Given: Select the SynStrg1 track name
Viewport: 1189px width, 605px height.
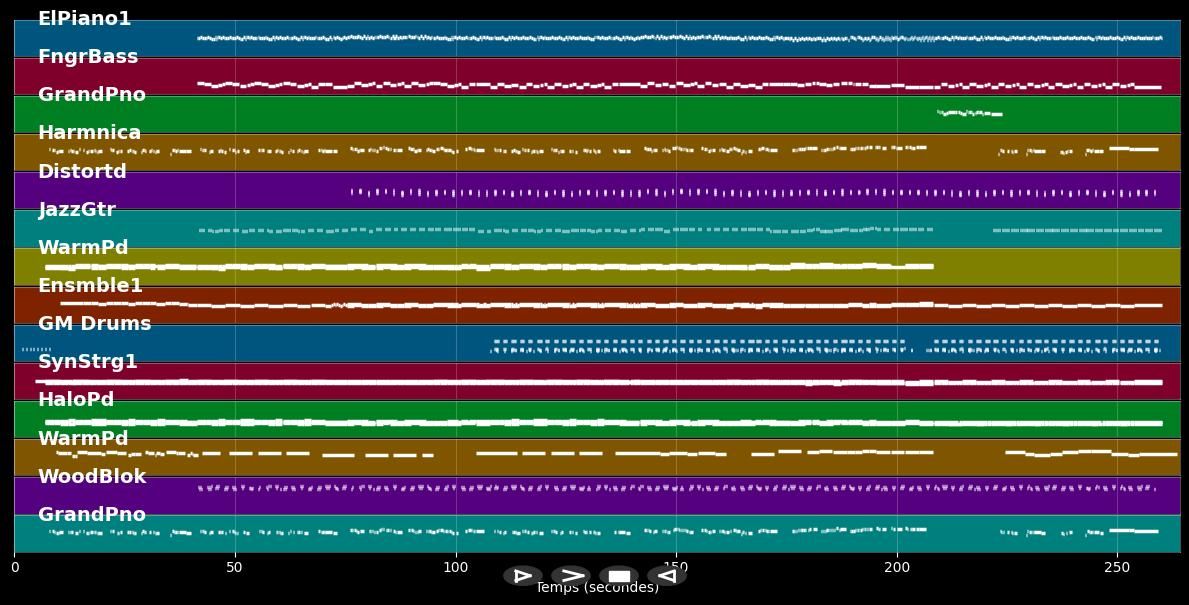Looking at the screenshot, I should [88, 362].
